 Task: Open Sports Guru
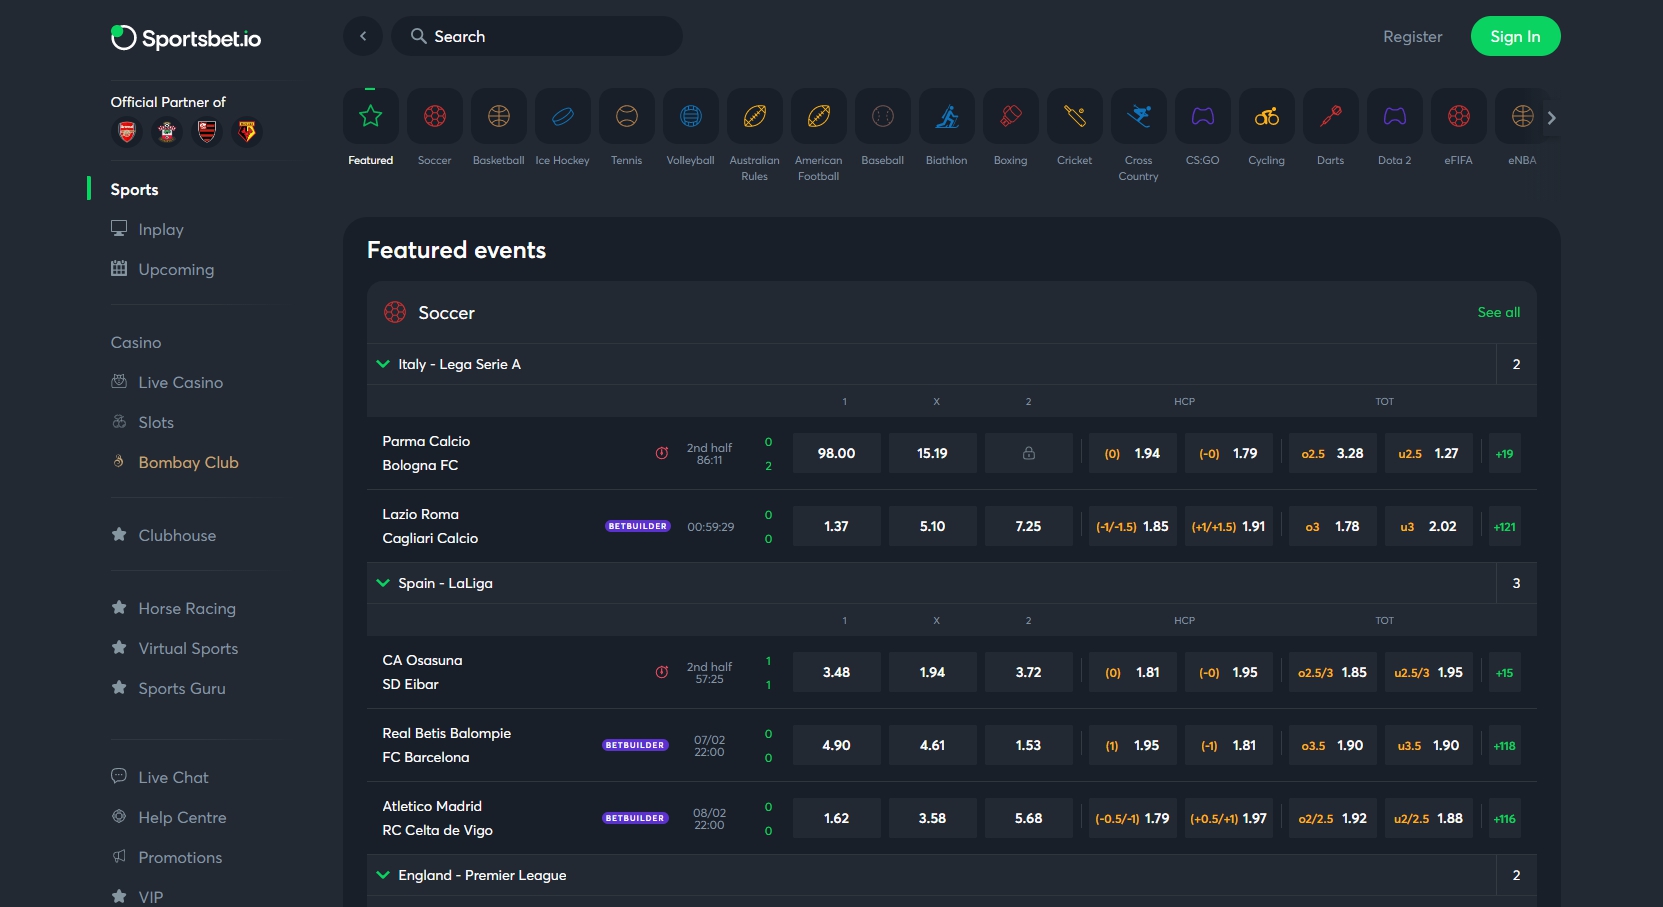click(x=182, y=688)
